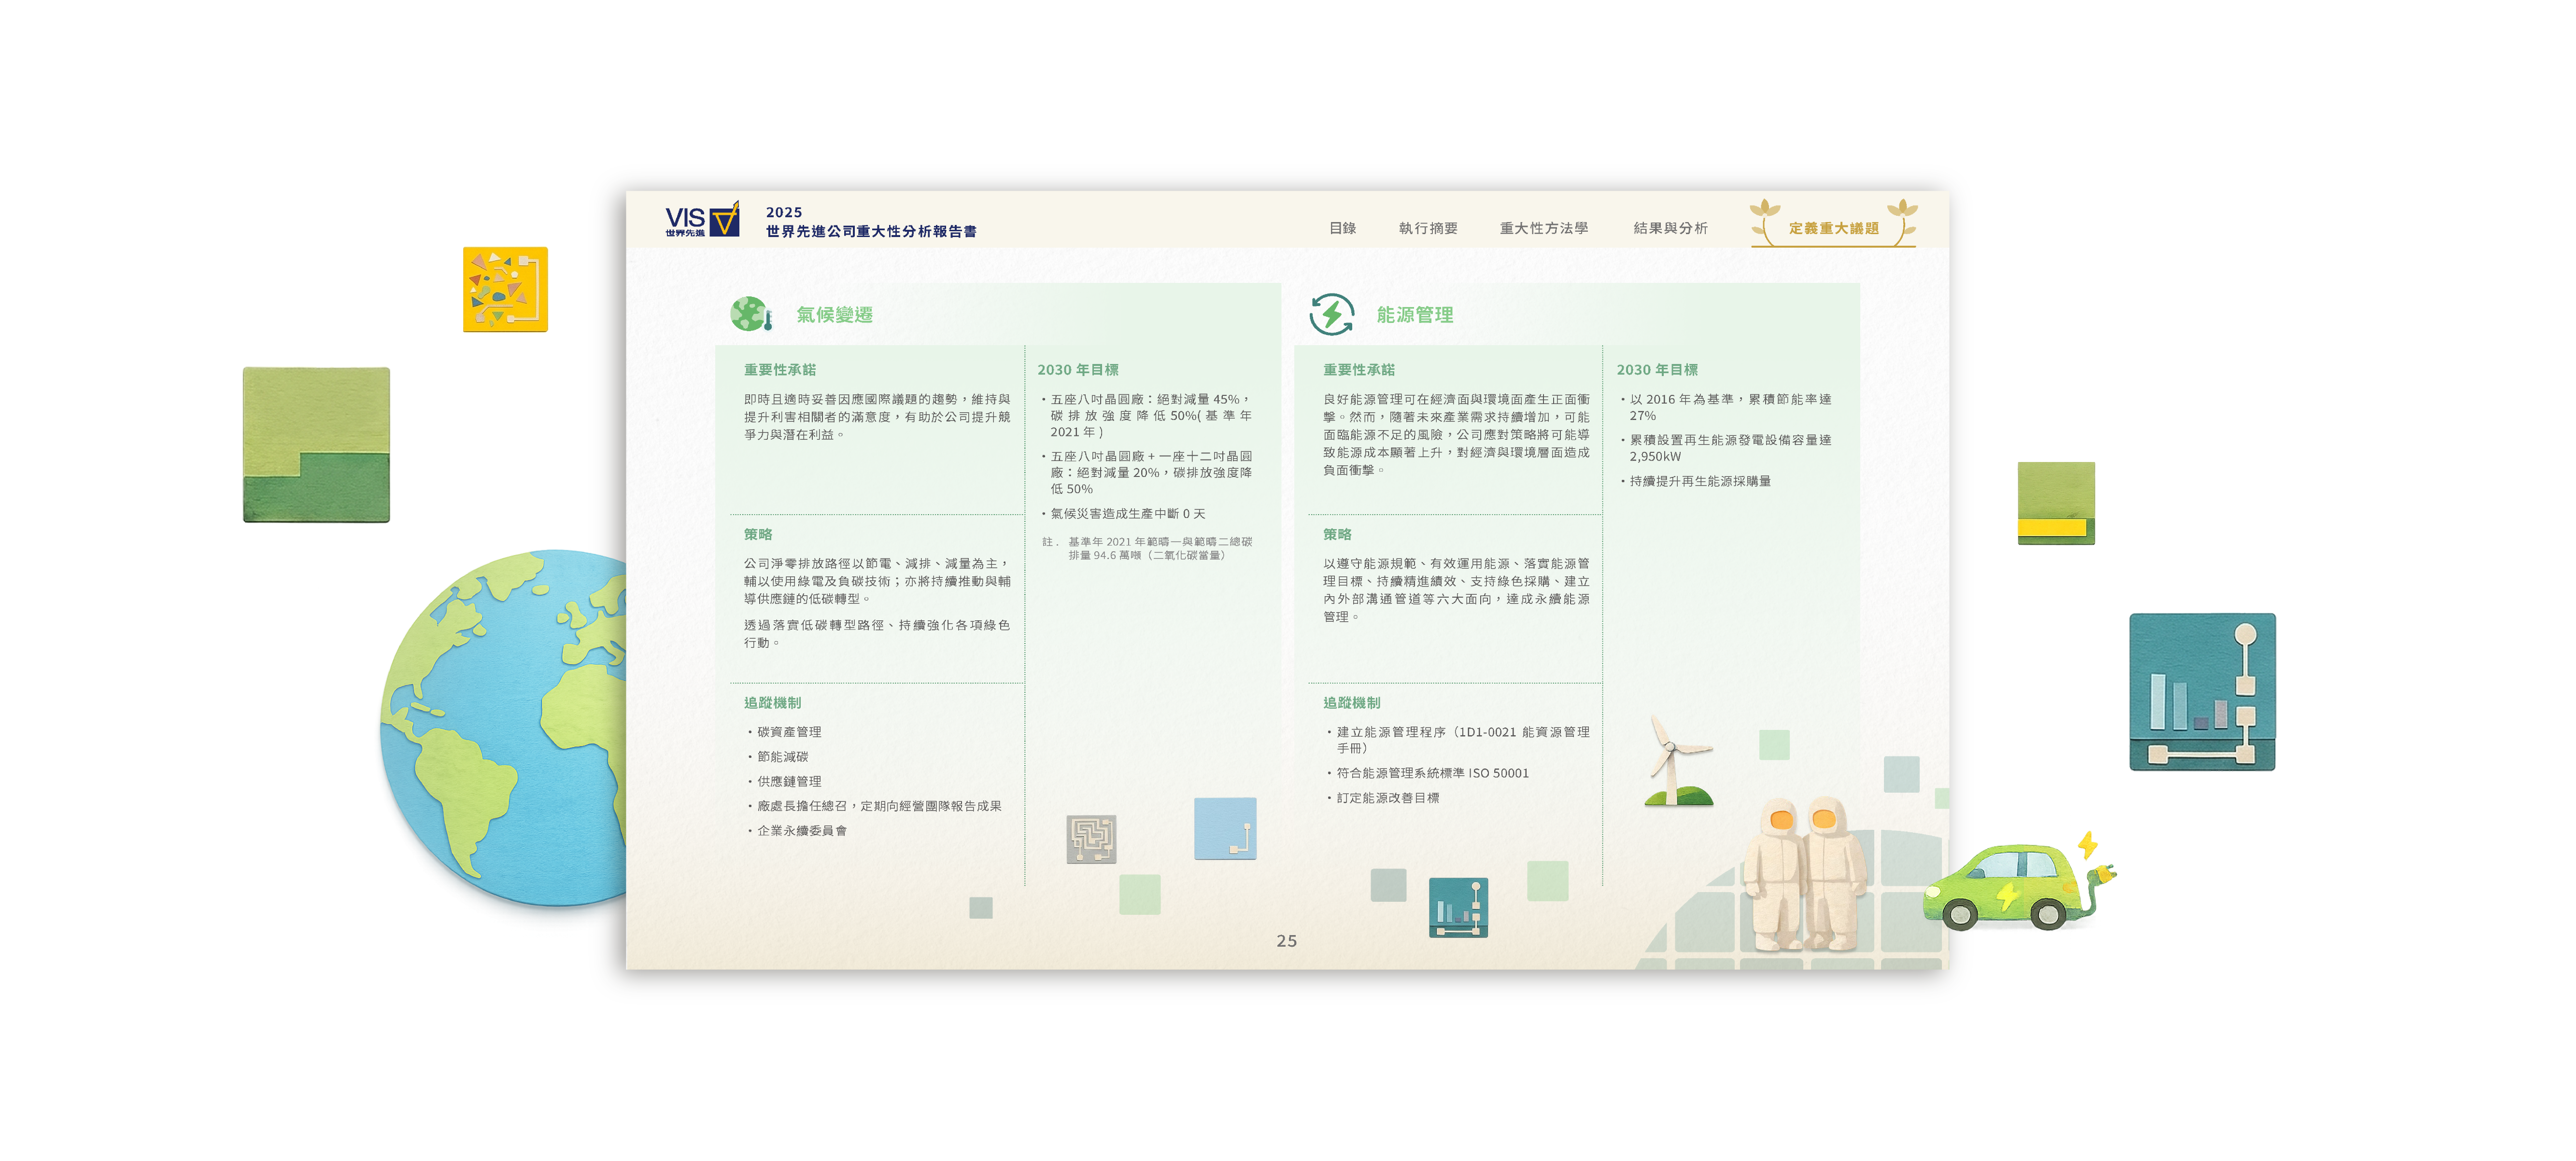2576x1161 pixels.
Task: Click the 節能減碳 bullet item
Action: pyautogui.click(x=782, y=757)
